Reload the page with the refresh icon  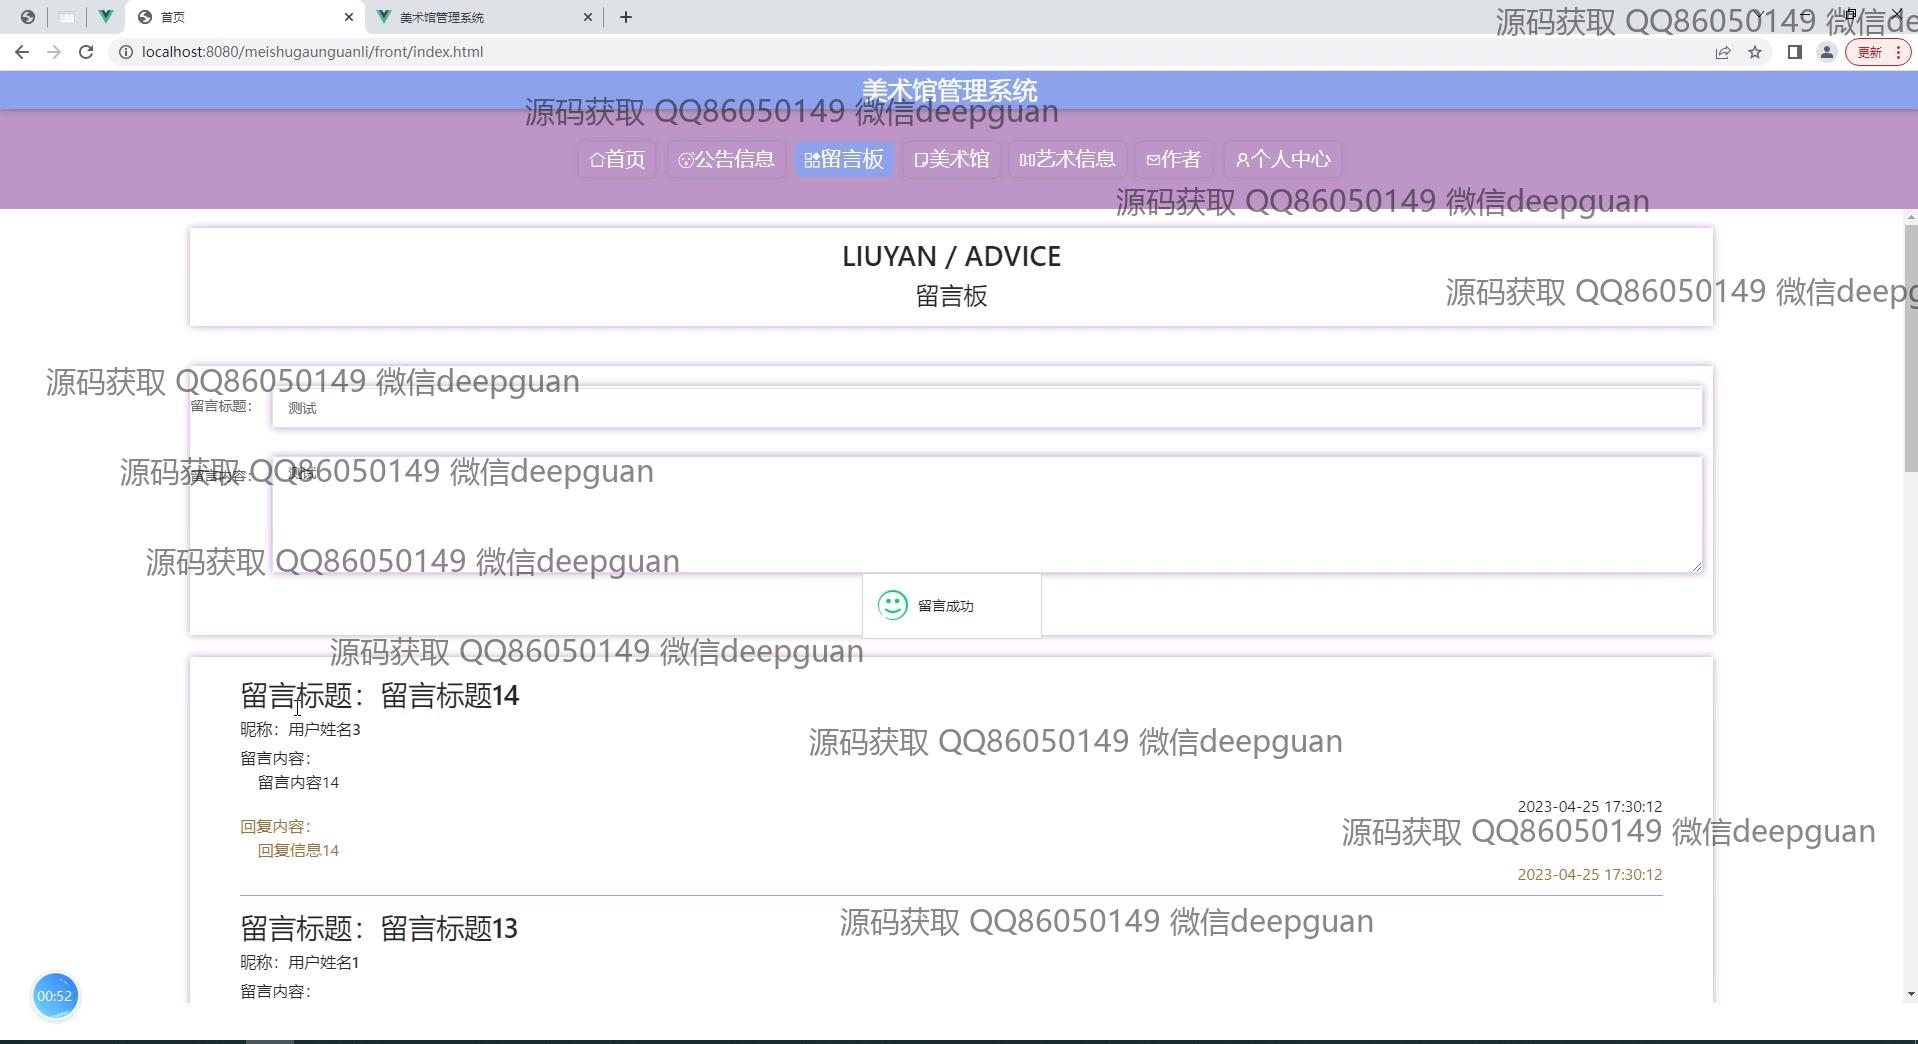click(x=86, y=52)
